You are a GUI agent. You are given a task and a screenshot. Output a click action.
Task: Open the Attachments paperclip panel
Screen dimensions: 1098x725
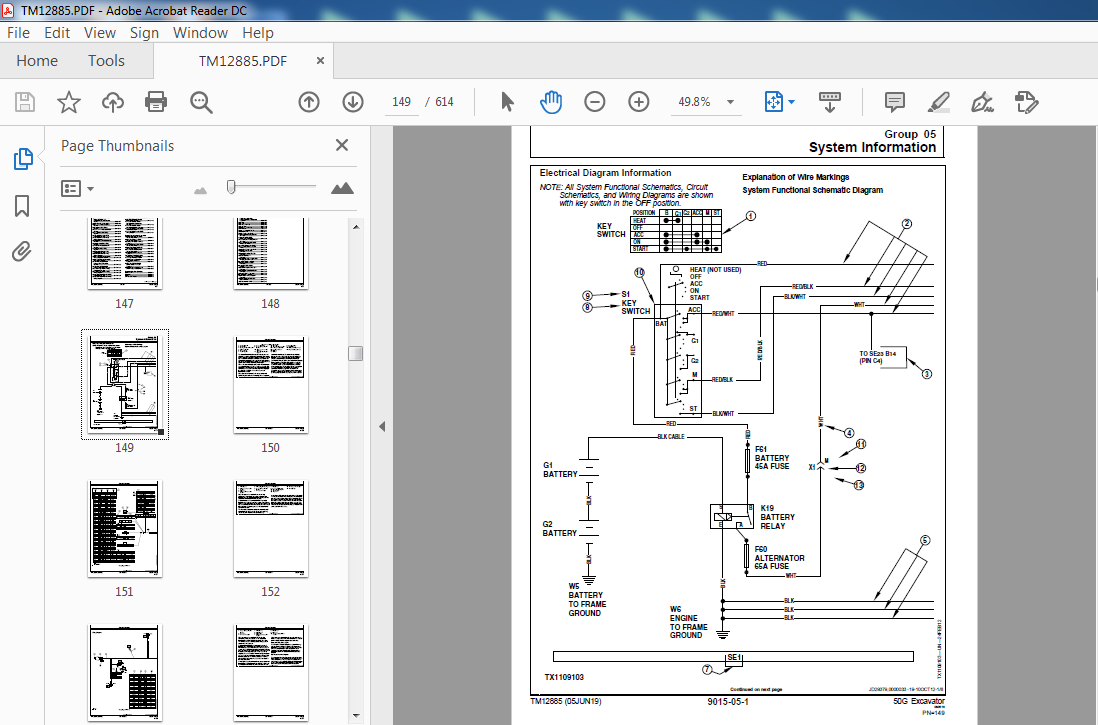tap(22, 251)
